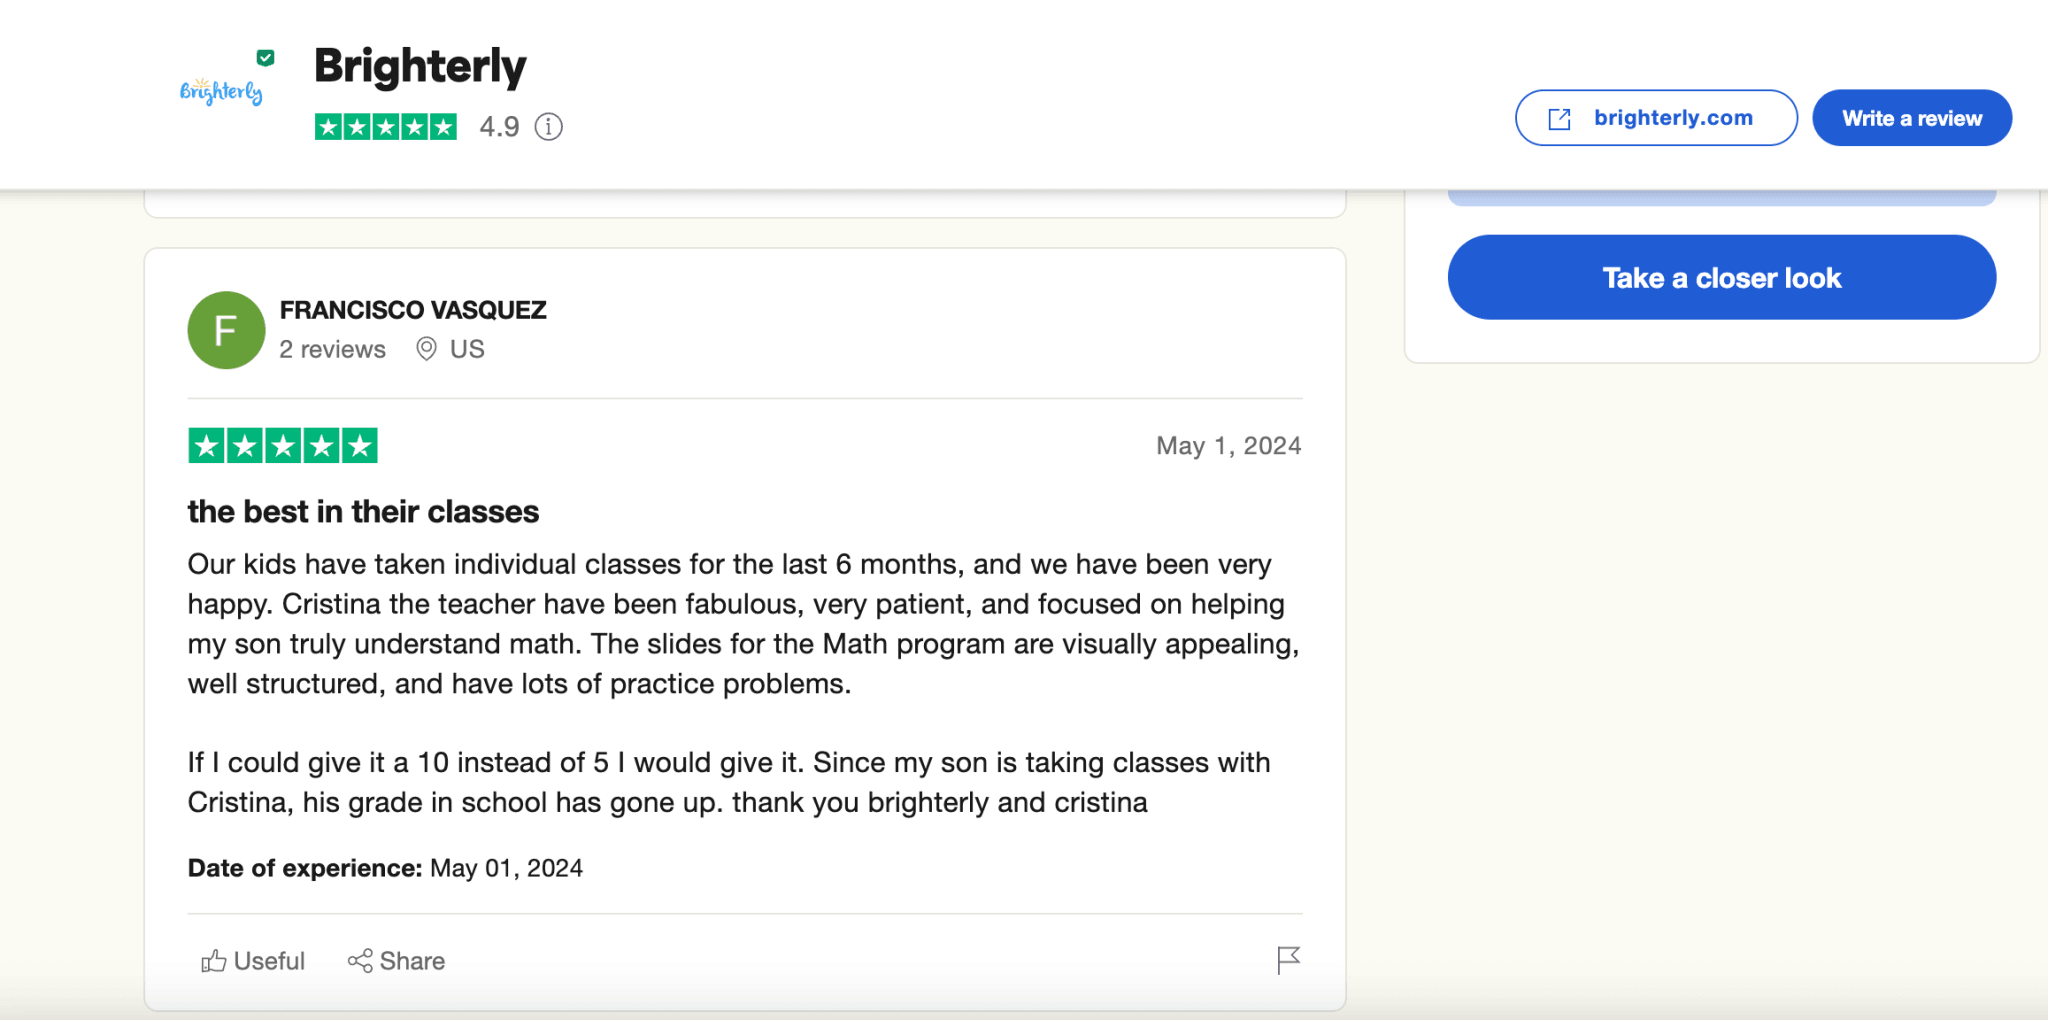Click the '2 reviews' text under reviewer name
Screen dimensions: 2048x1020
[x=332, y=349]
